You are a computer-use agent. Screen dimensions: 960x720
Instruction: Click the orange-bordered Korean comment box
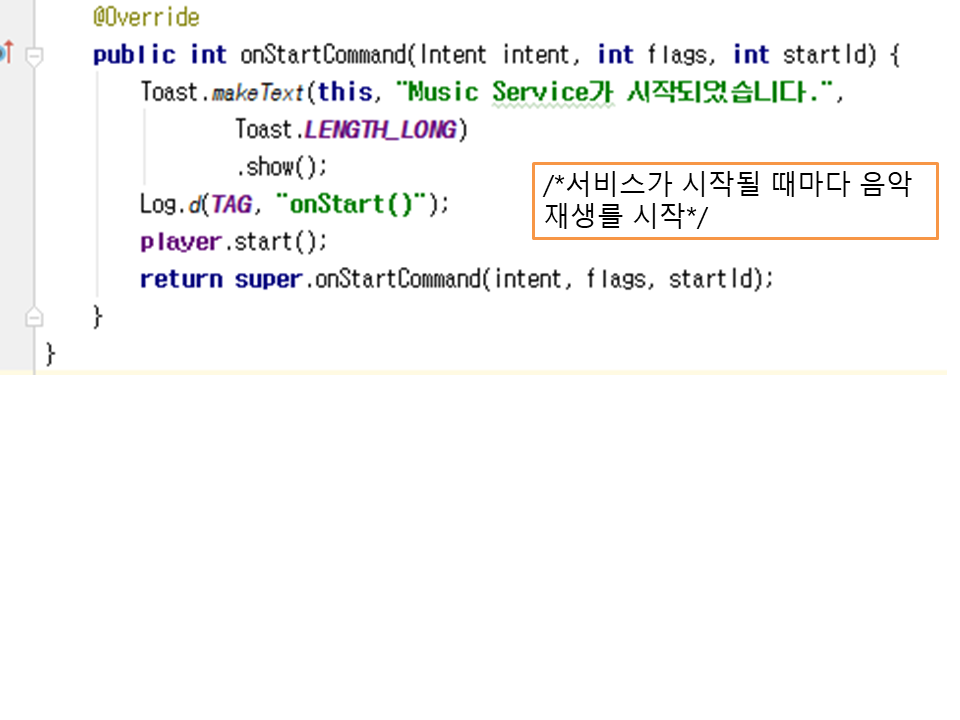[734, 201]
